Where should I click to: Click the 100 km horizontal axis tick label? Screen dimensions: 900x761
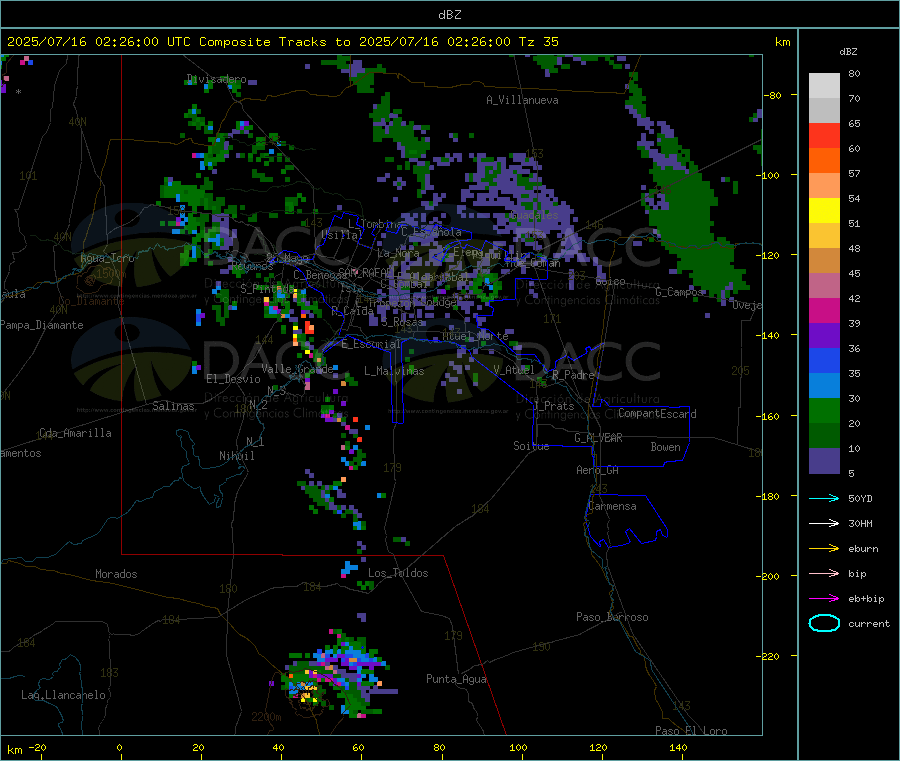tap(518, 747)
